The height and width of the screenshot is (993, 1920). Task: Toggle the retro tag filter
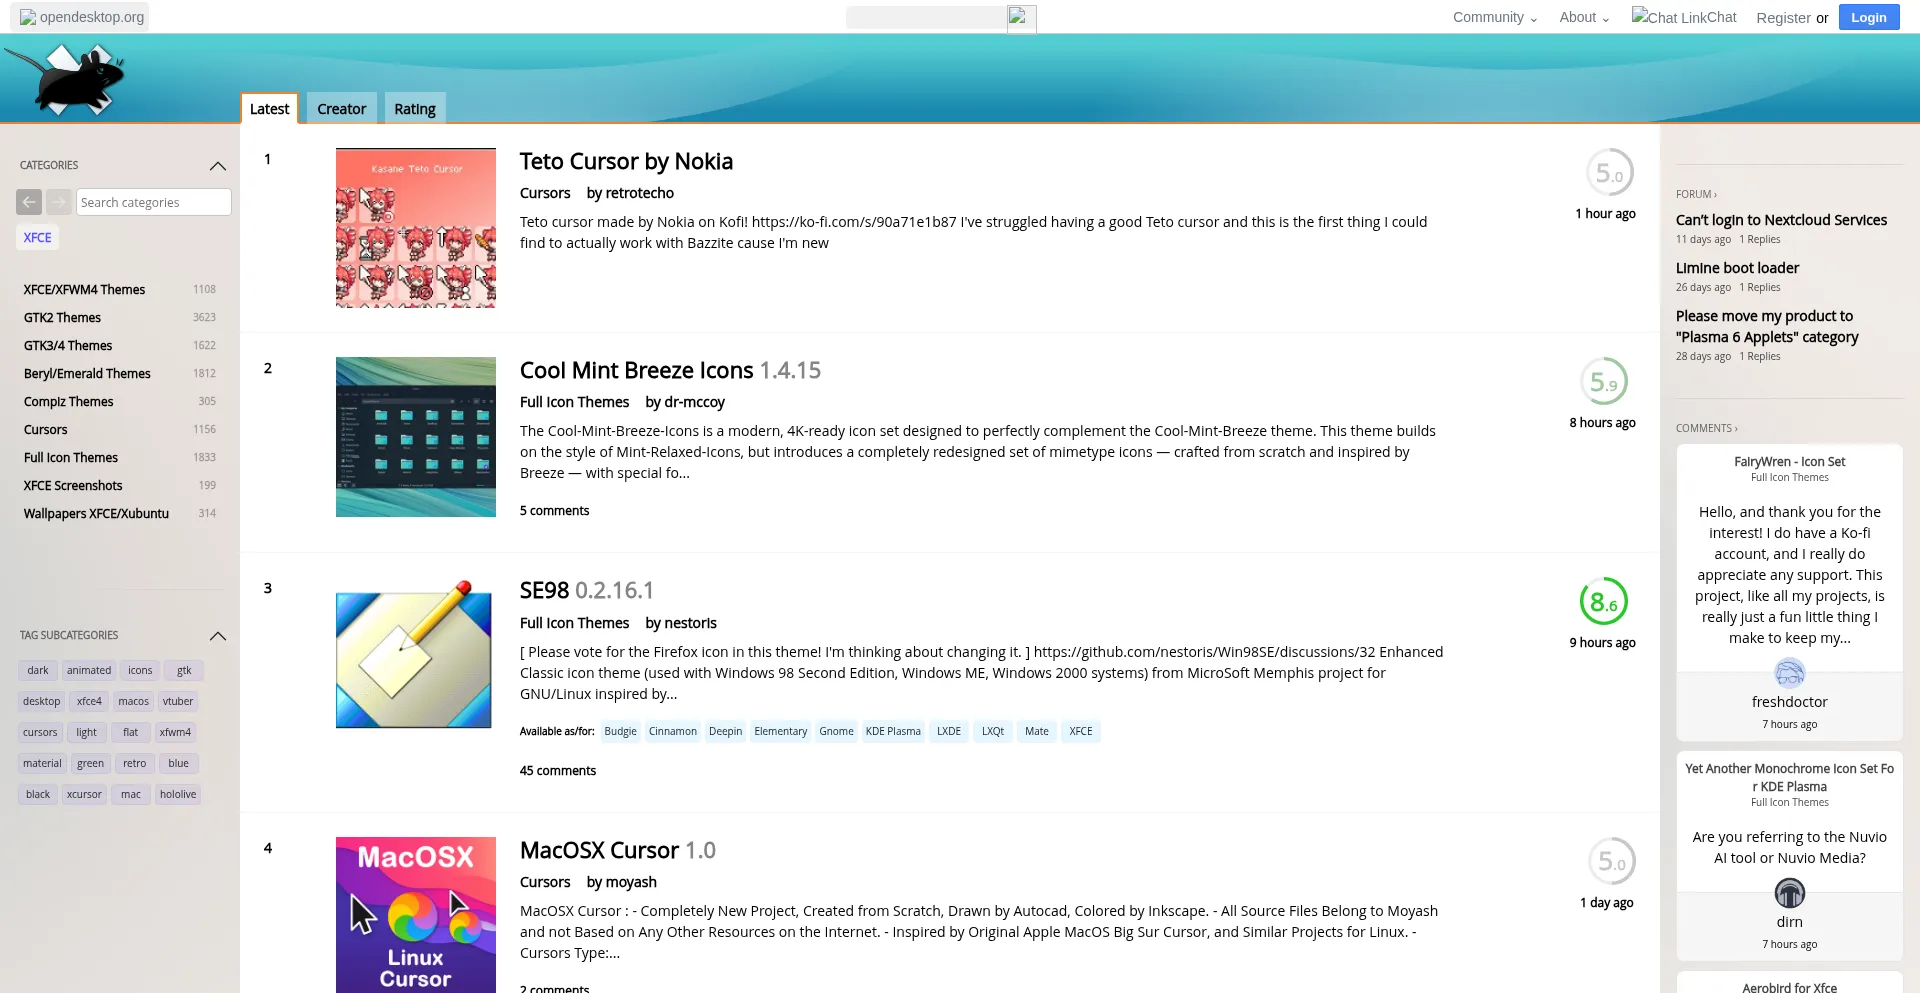pyautogui.click(x=134, y=763)
